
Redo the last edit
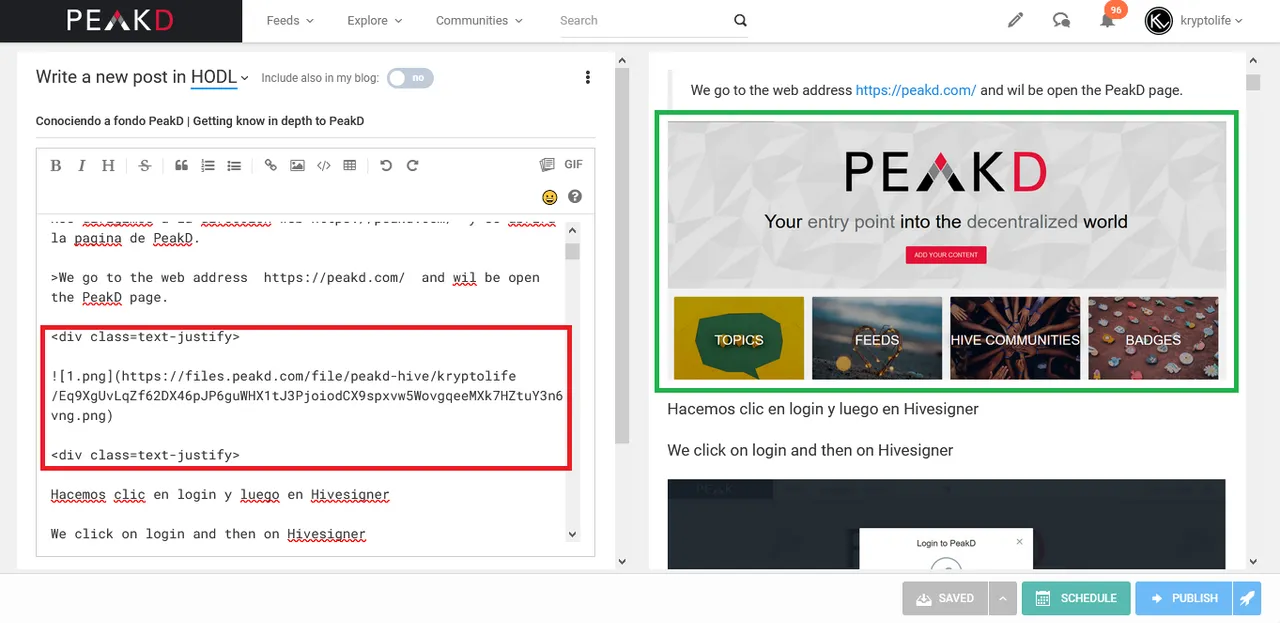(412, 166)
